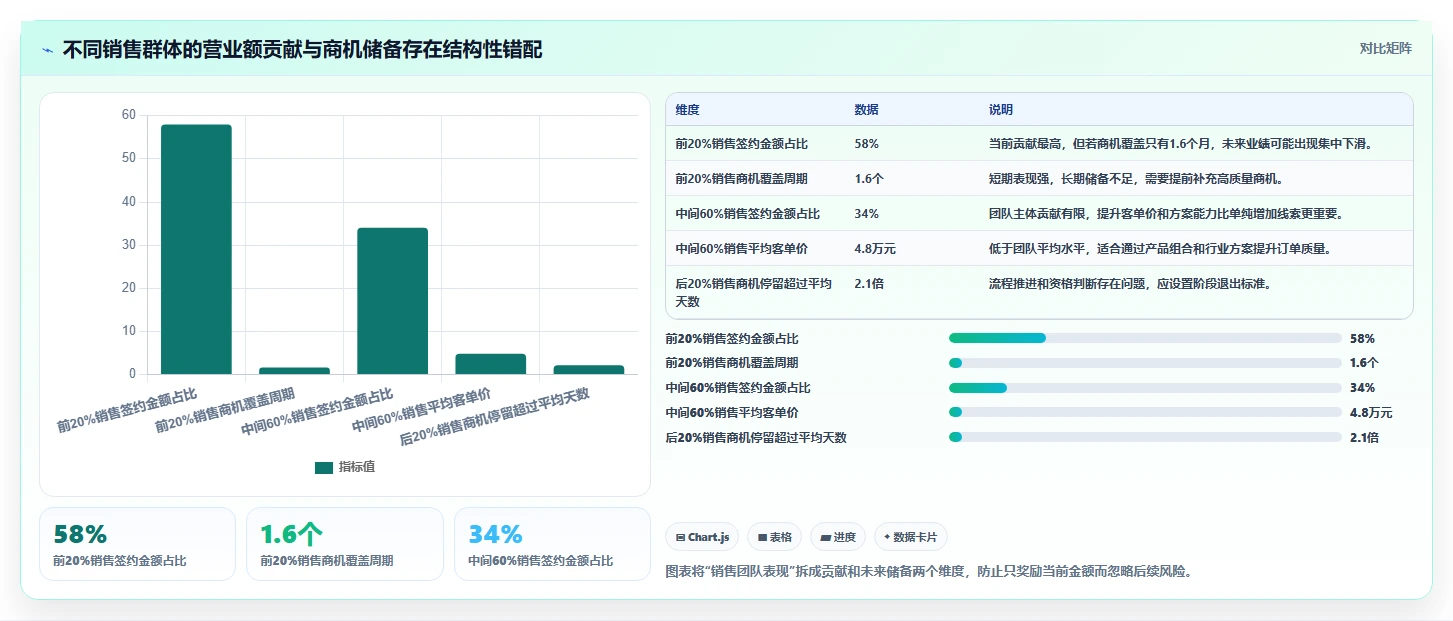The image size is (1453, 621).
Task: Click the 中间60%销售平均客单价 bar in the chart
Action: pyautogui.click(x=490, y=364)
